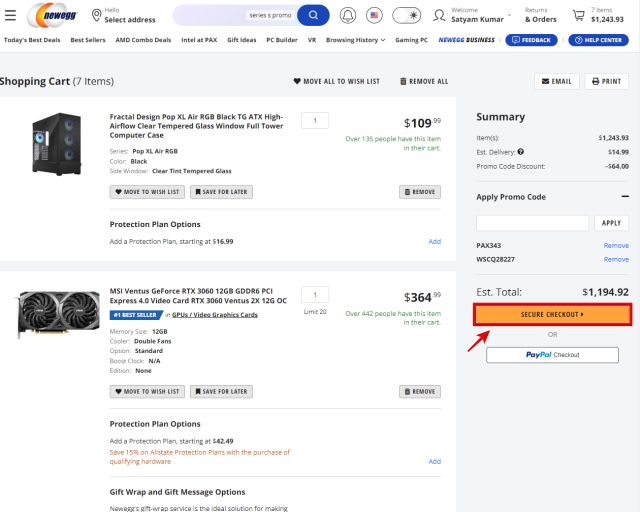Viewport: 640px width, 512px height.
Task: Click the Feedback button
Action: coord(531,40)
